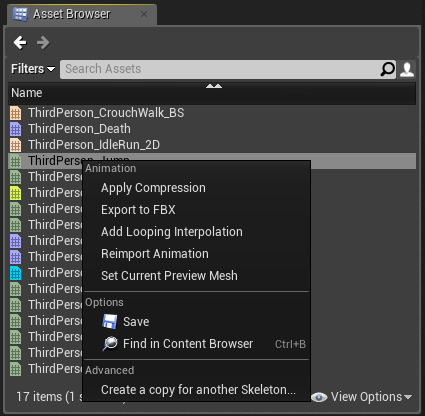
Task: Choose Apply Compression
Action: 197,188
